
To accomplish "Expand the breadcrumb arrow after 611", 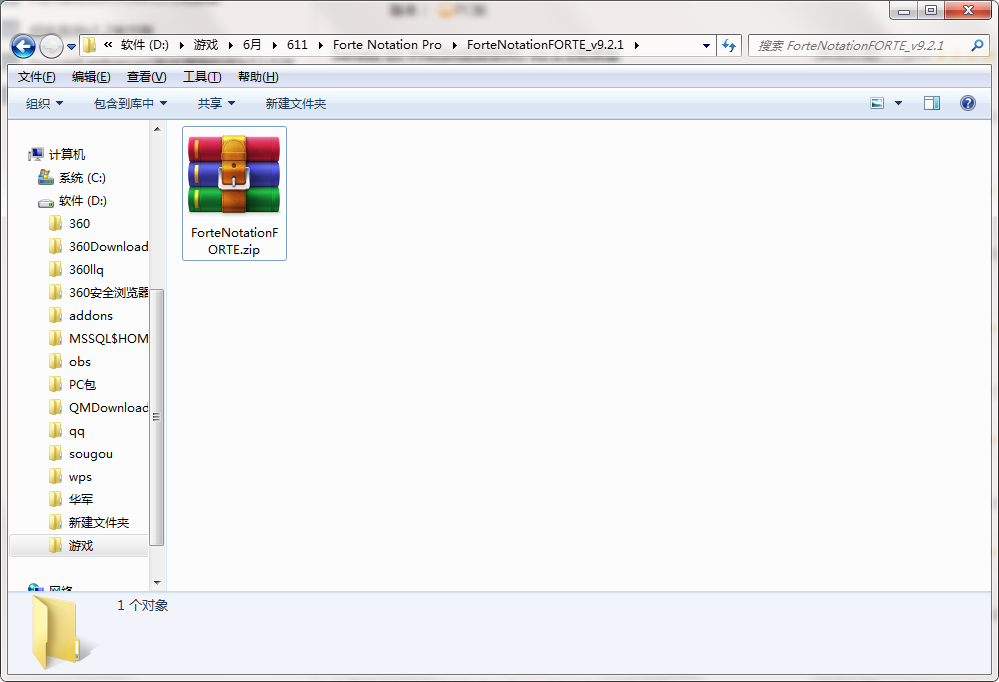I will (x=320, y=45).
